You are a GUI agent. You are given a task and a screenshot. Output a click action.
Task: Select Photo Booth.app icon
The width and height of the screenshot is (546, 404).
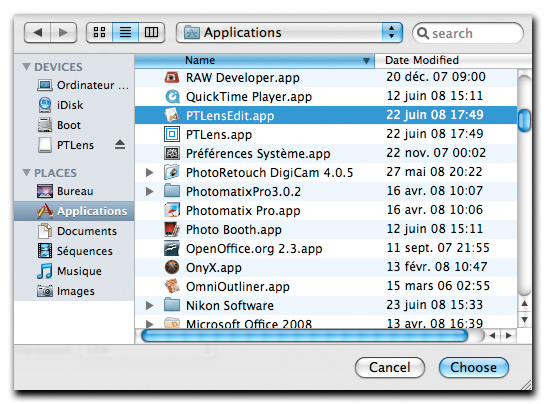172,229
